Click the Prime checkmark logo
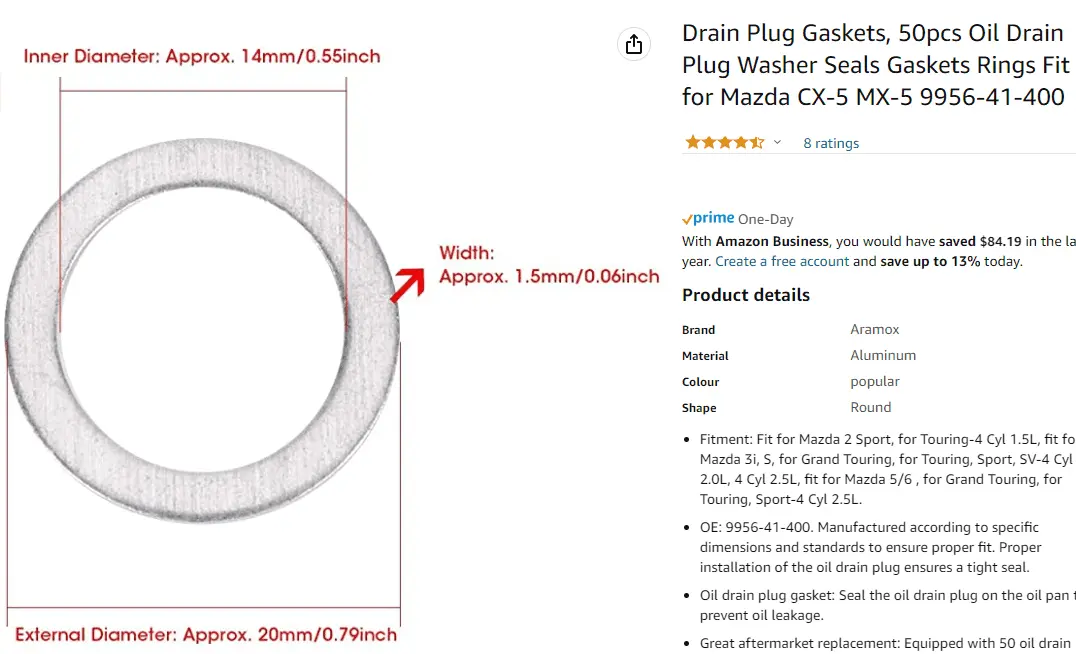1076x654 pixels. [708, 218]
